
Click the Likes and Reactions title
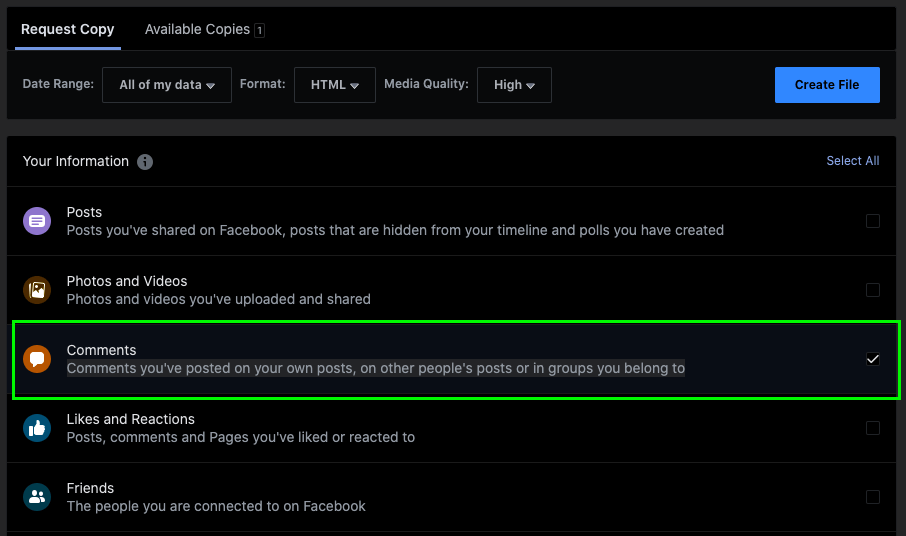coord(131,419)
